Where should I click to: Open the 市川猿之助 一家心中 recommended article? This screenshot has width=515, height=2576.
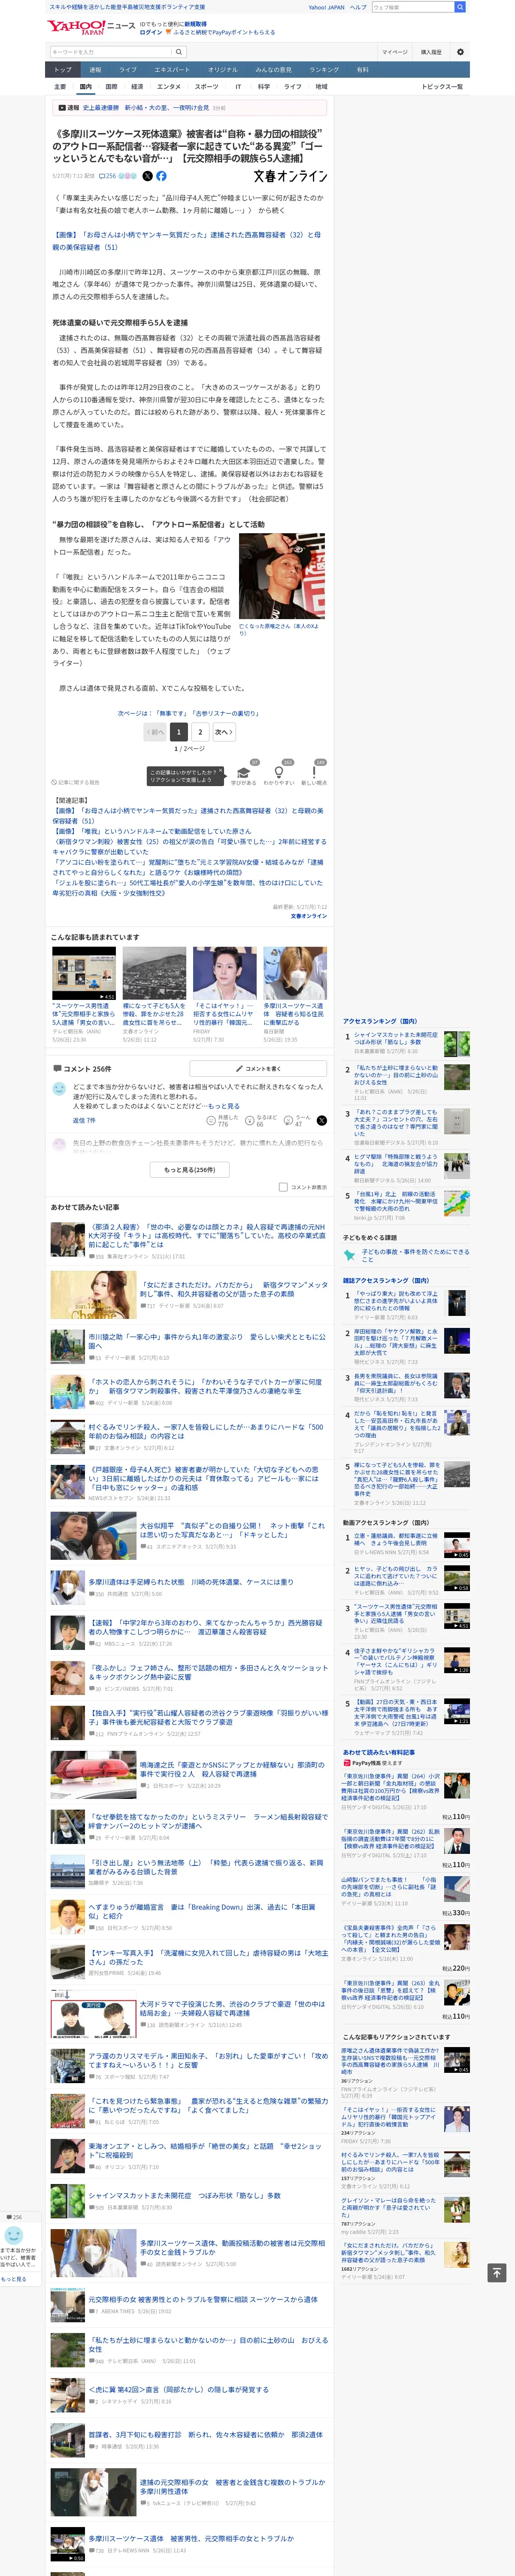(207, 1340)
